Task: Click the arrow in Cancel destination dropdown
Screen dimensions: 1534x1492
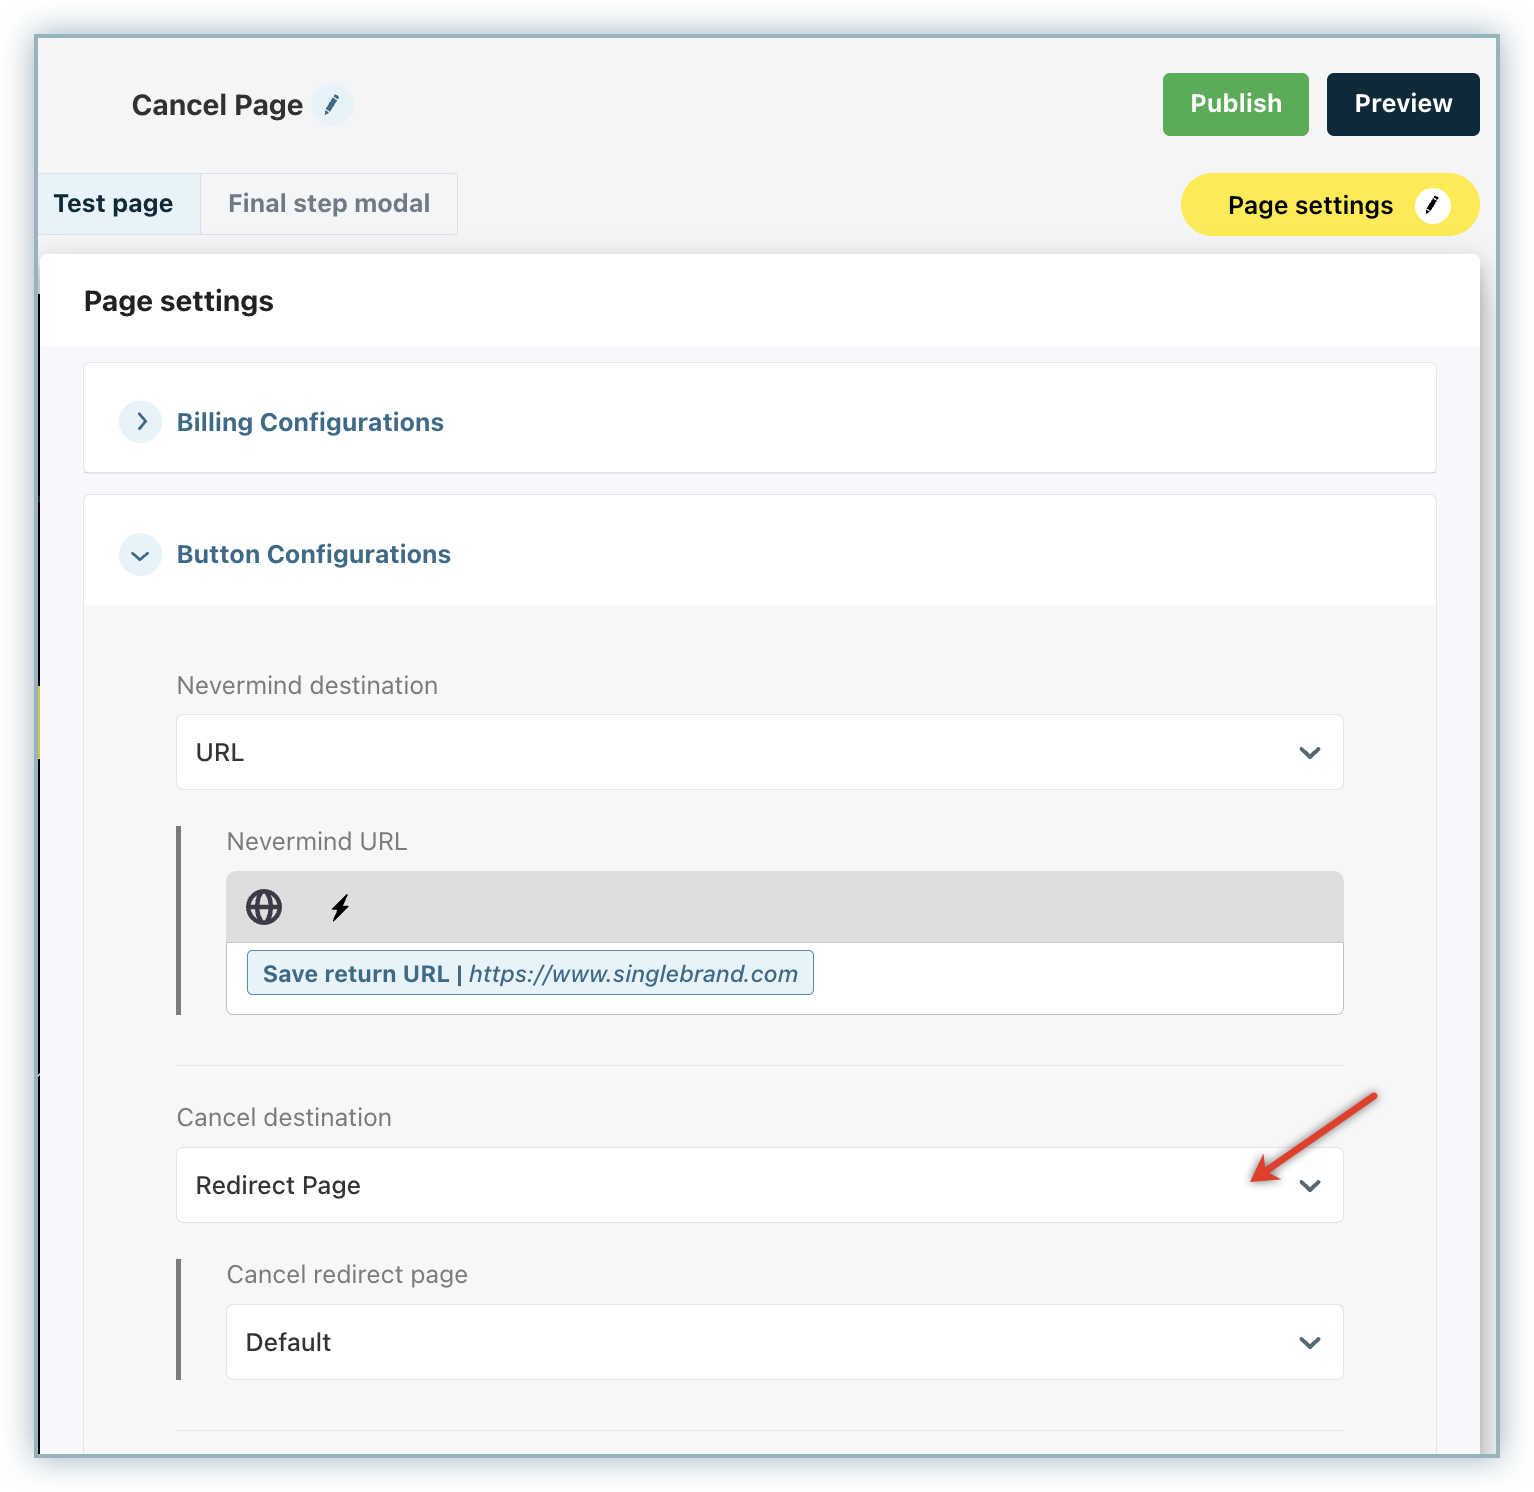Action: [x=1309, y=1186]
